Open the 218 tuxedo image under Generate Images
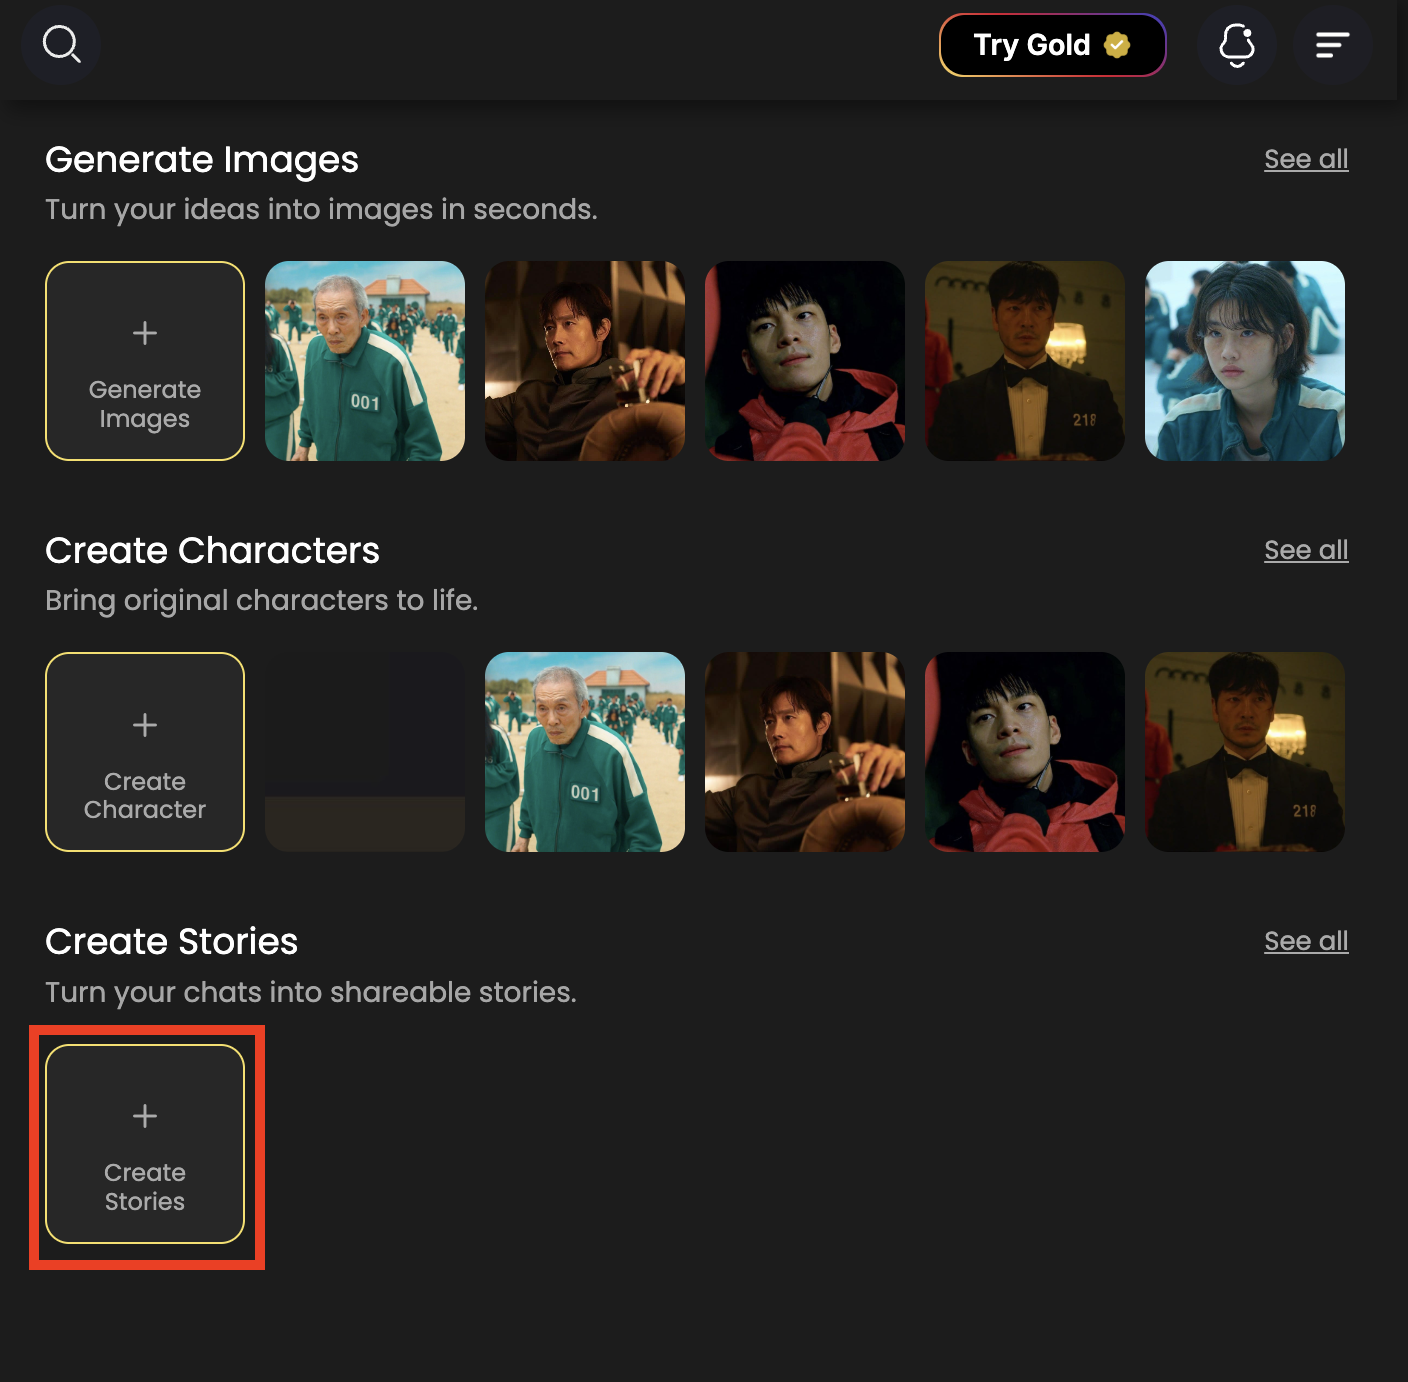 click(1025, 361)
